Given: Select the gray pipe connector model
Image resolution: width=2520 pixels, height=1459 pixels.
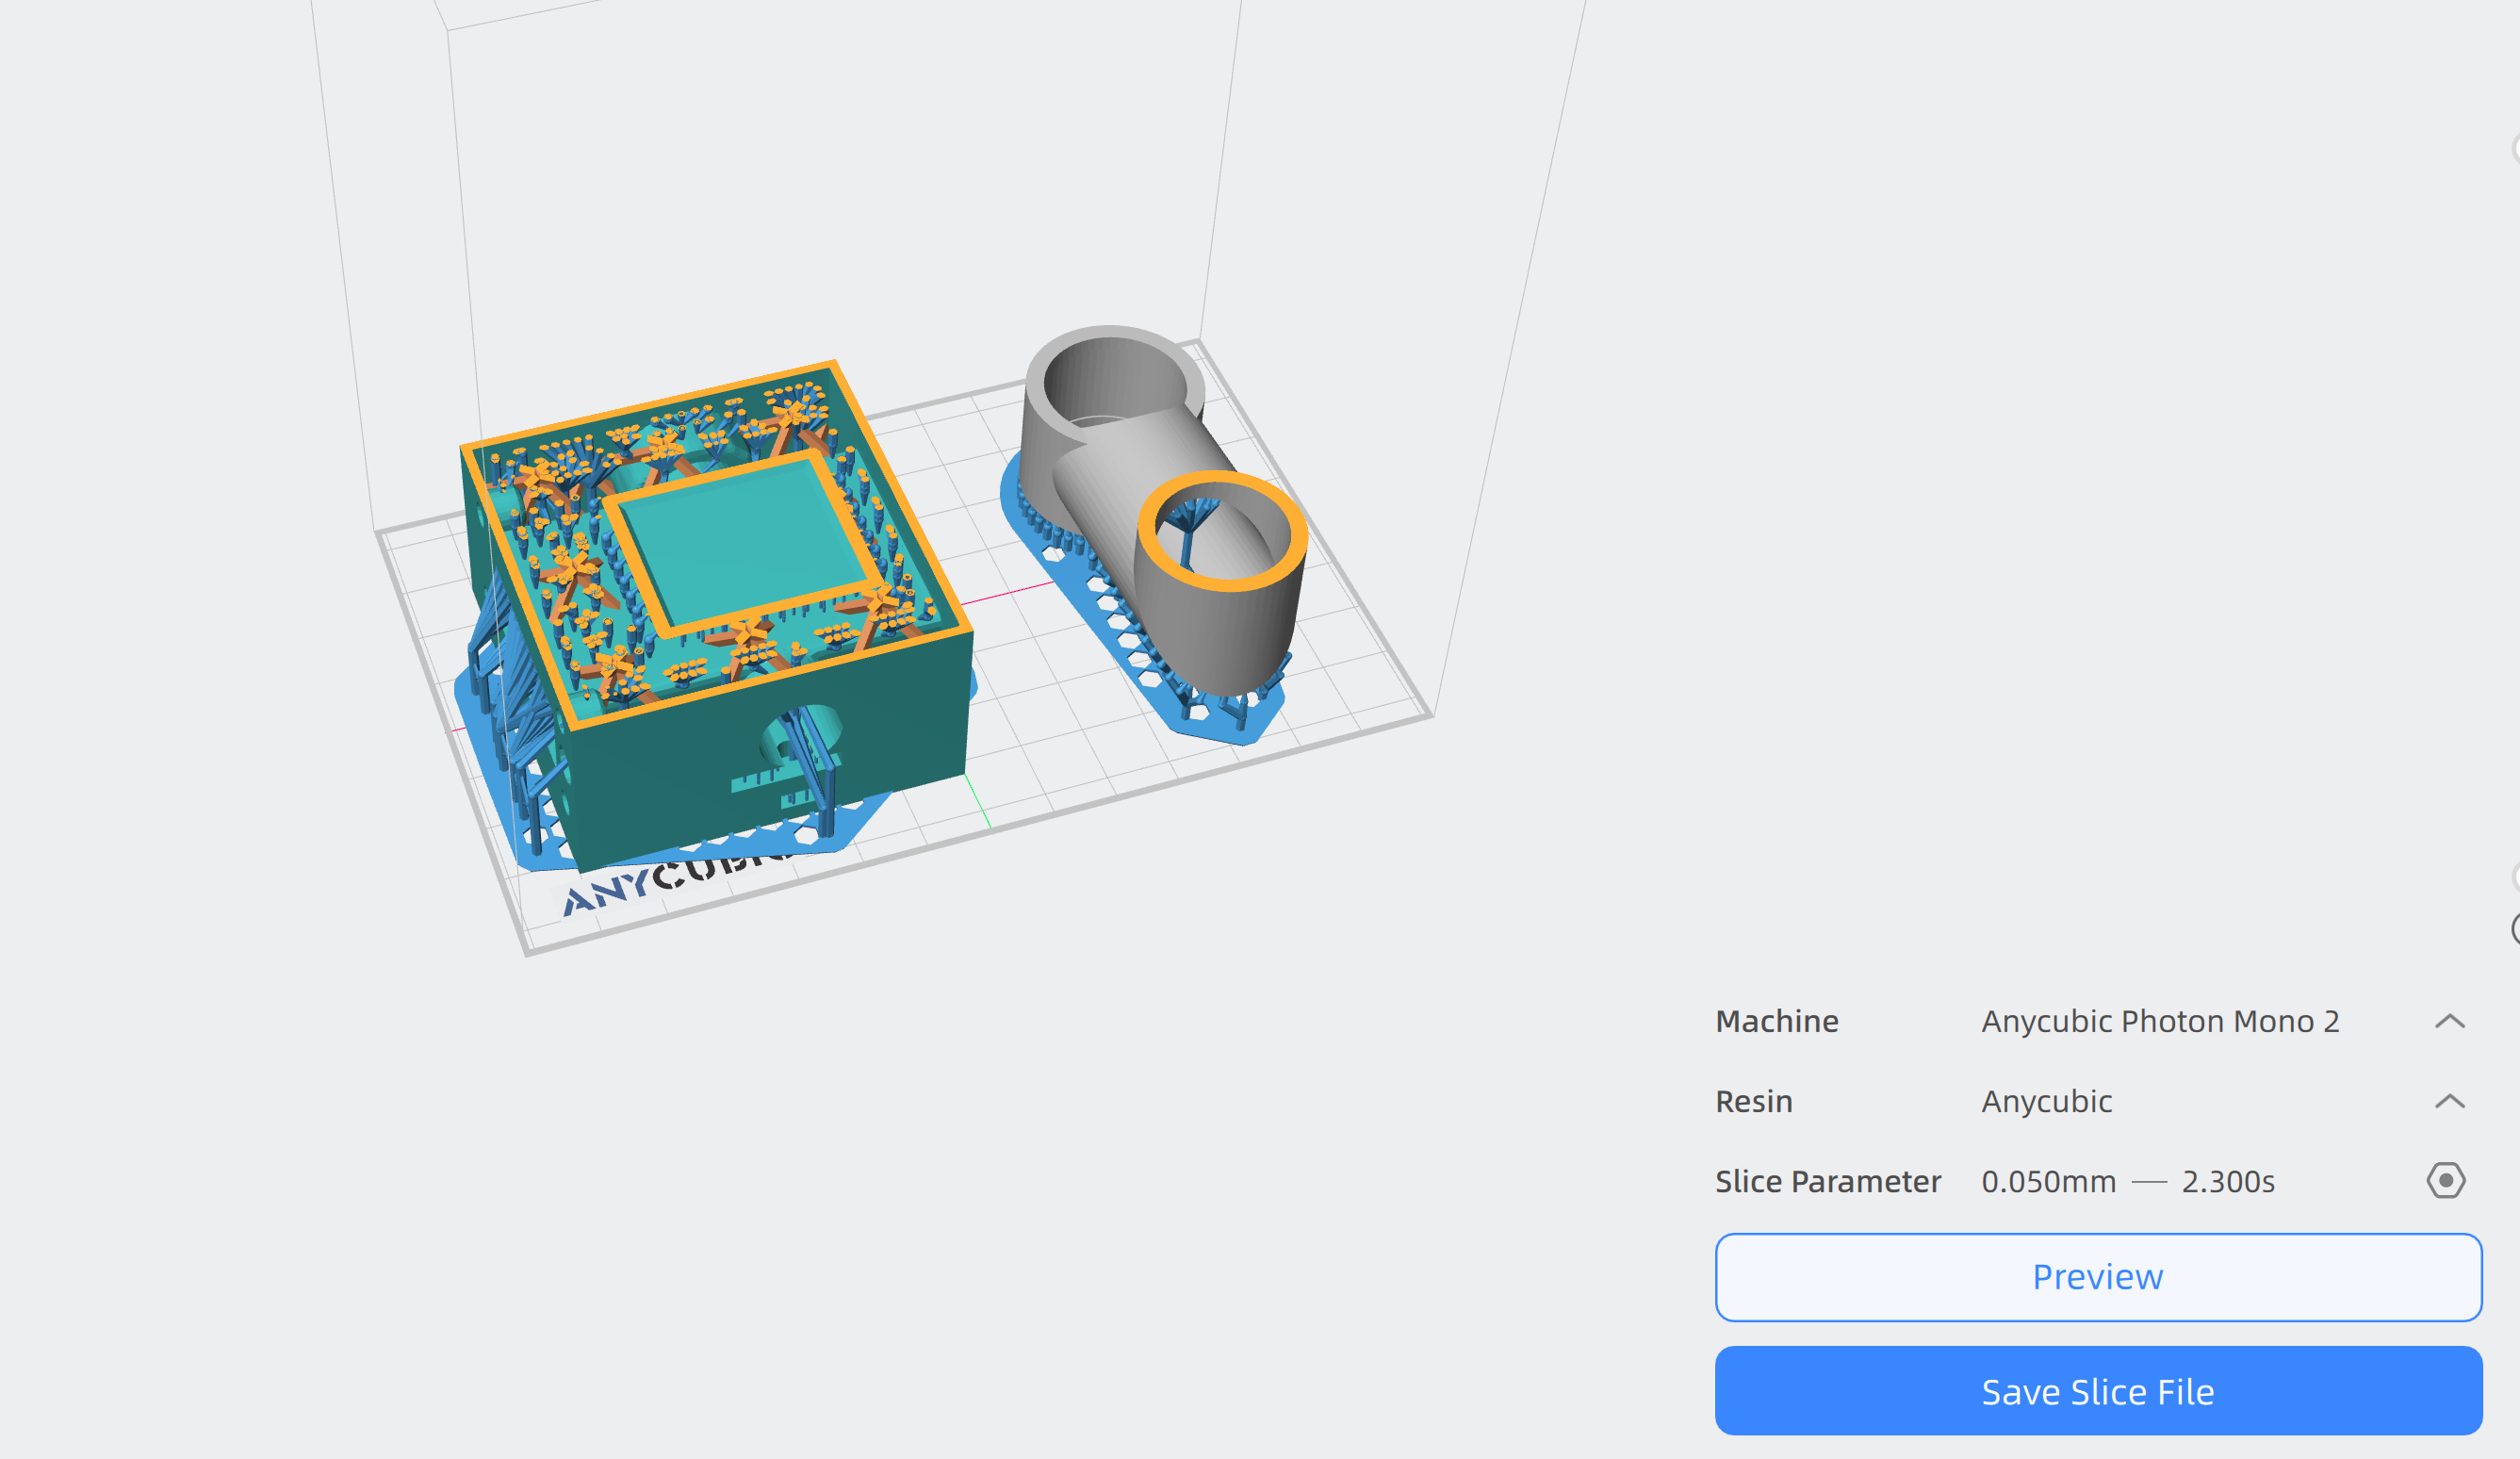Looking at the screenshot, I should pos(1120,480).
